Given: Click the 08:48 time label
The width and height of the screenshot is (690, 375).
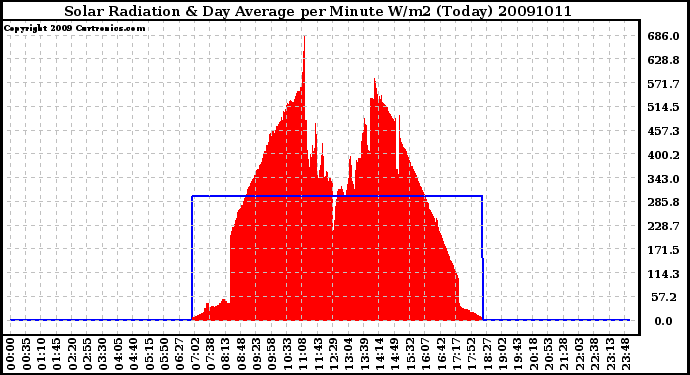Looking at the screenshot, I should [x=242, y=354].
